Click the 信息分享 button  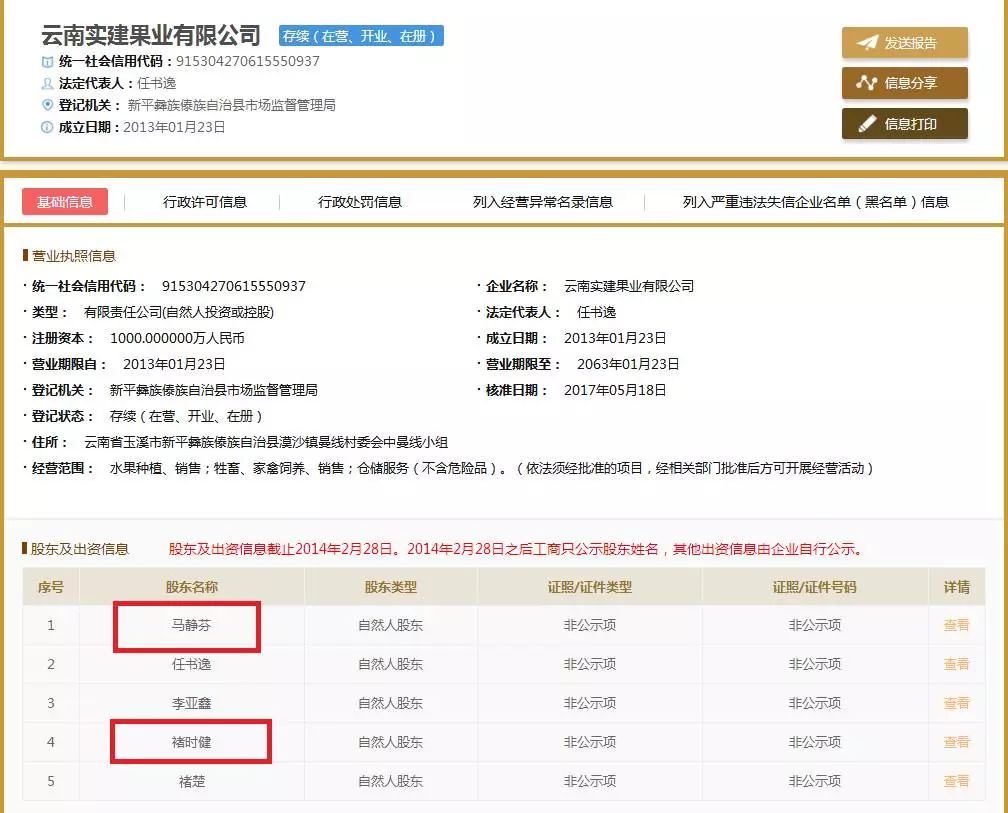[904, 83]
